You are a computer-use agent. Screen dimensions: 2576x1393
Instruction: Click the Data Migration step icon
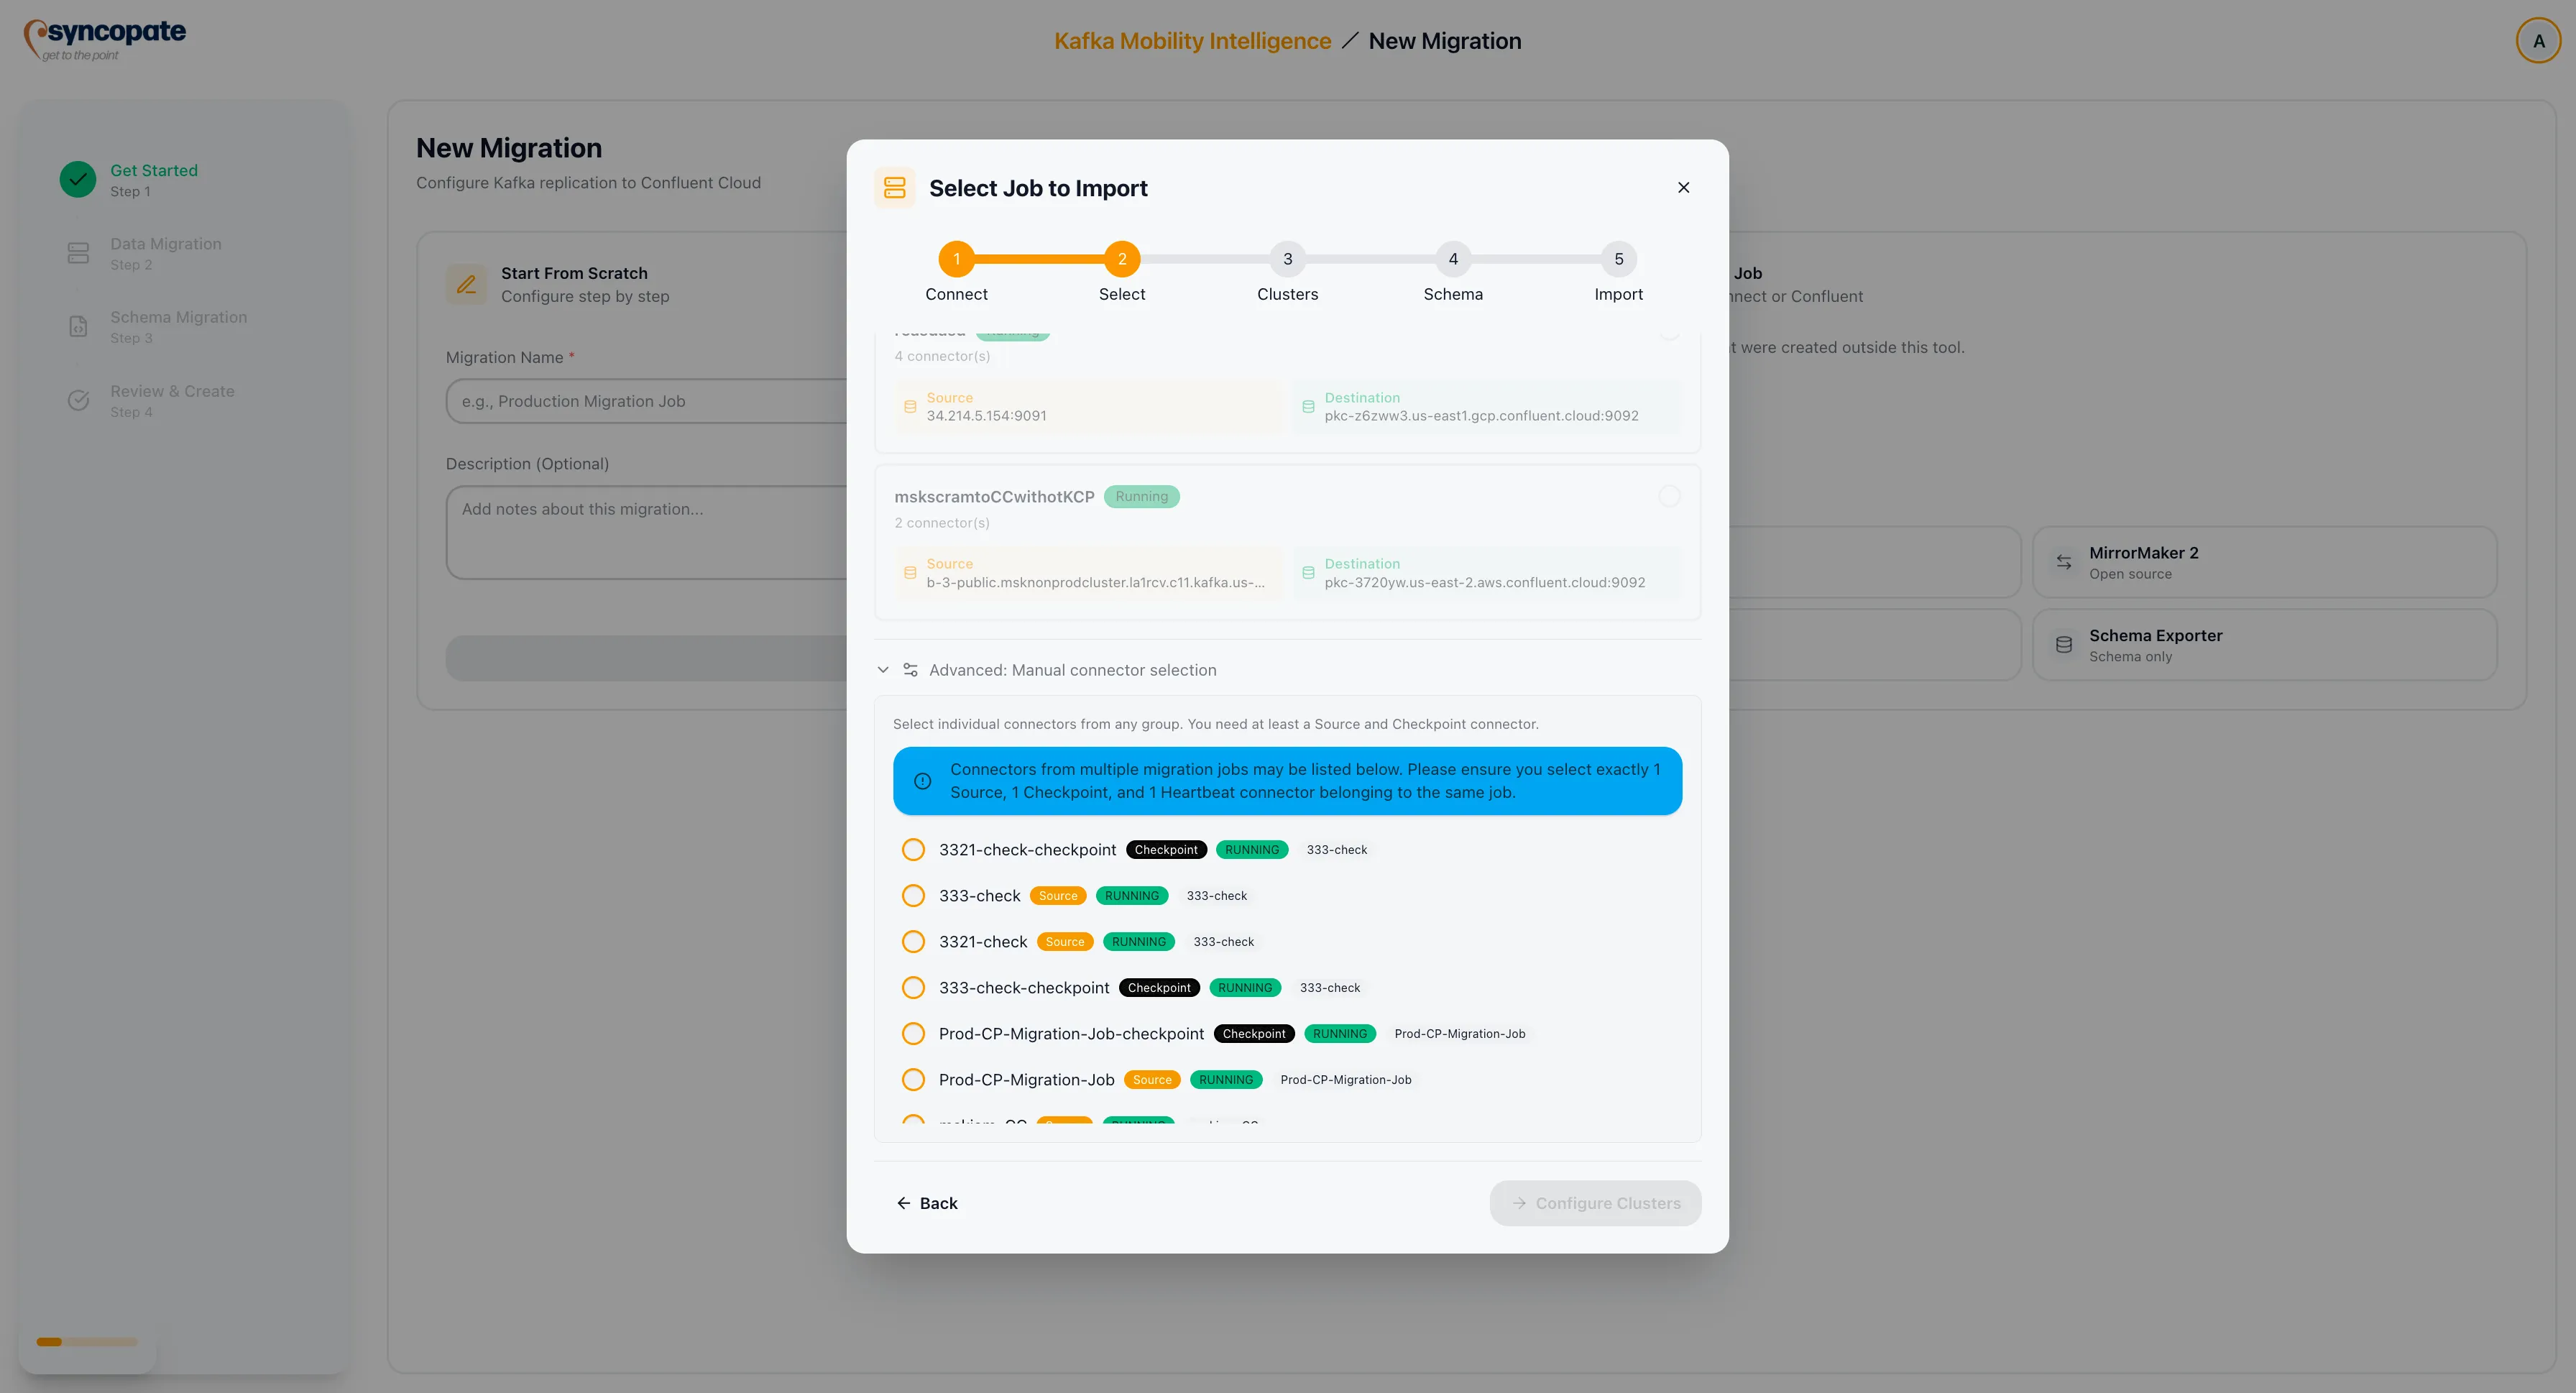78,252
